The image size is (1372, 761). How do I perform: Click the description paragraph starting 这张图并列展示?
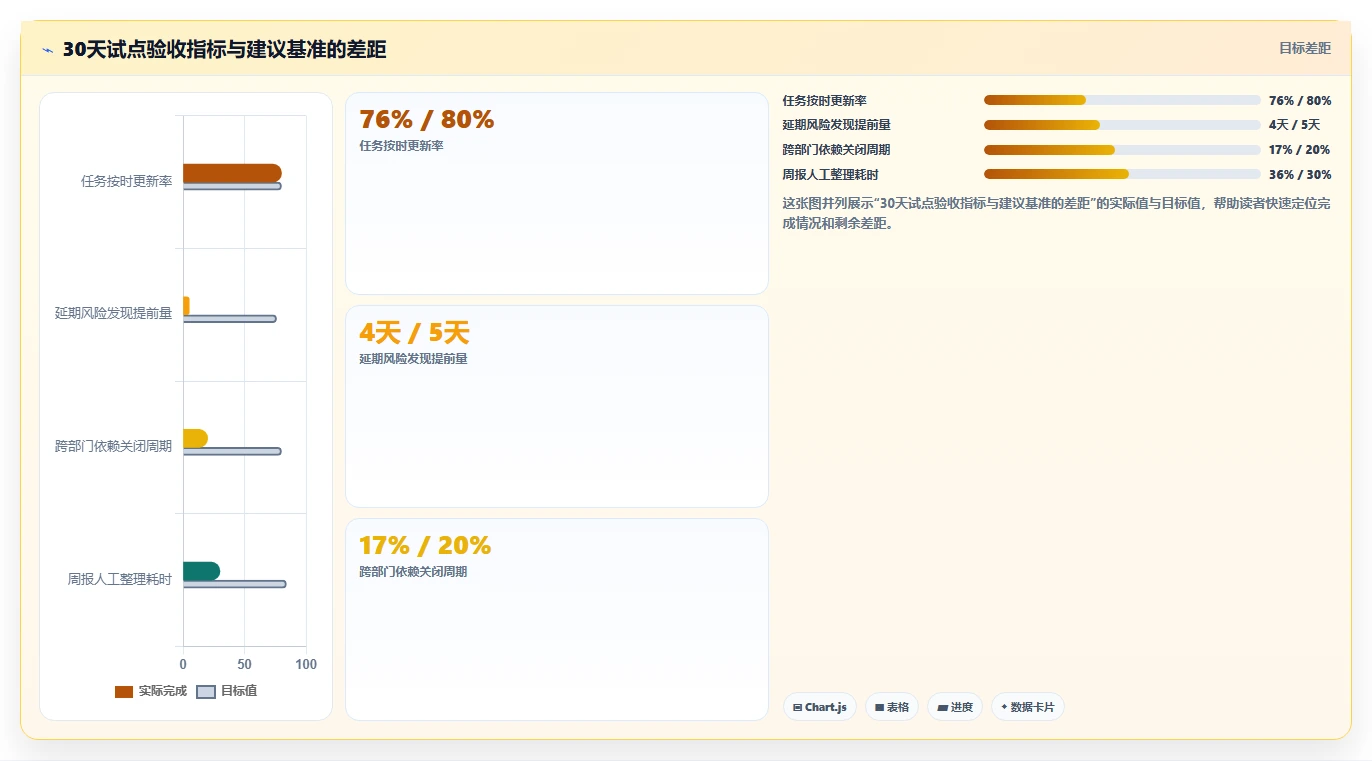(x=1057, y=213)
